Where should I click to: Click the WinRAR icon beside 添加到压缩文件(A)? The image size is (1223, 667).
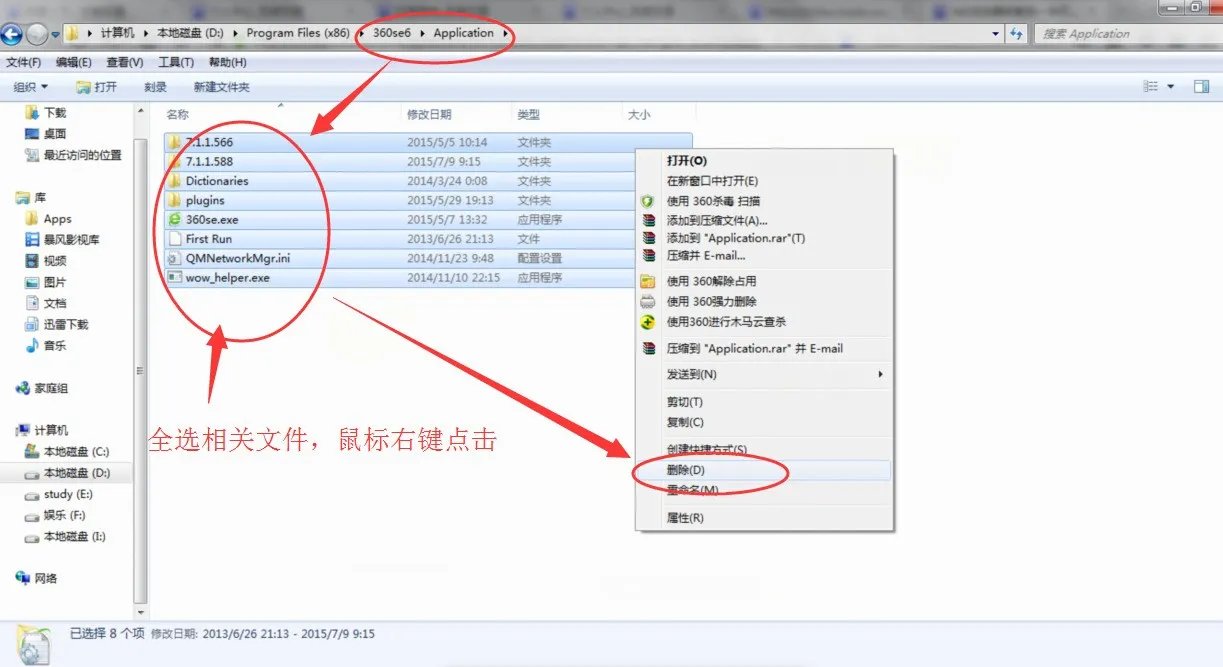point(648,220)
